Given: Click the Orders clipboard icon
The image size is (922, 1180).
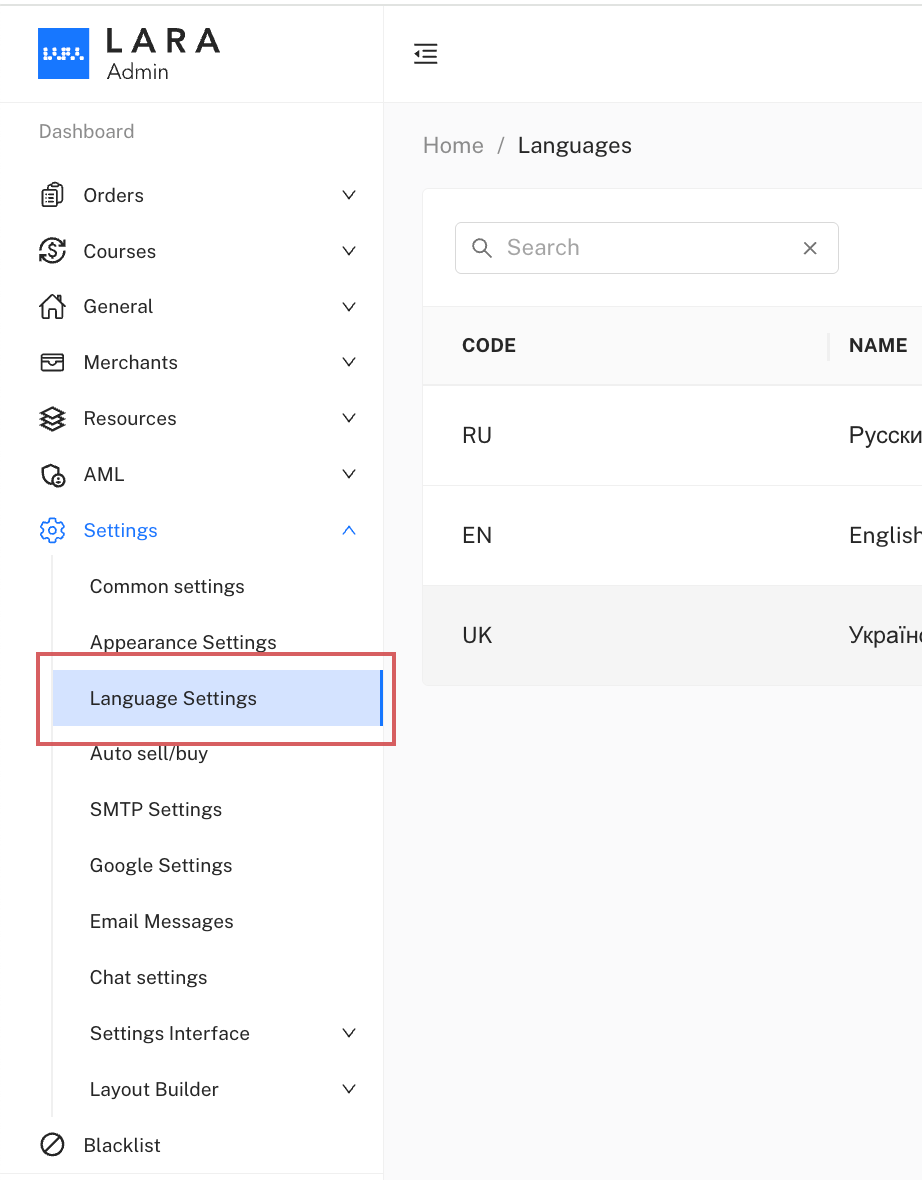Looking at the screenshot, I should 52,195.
